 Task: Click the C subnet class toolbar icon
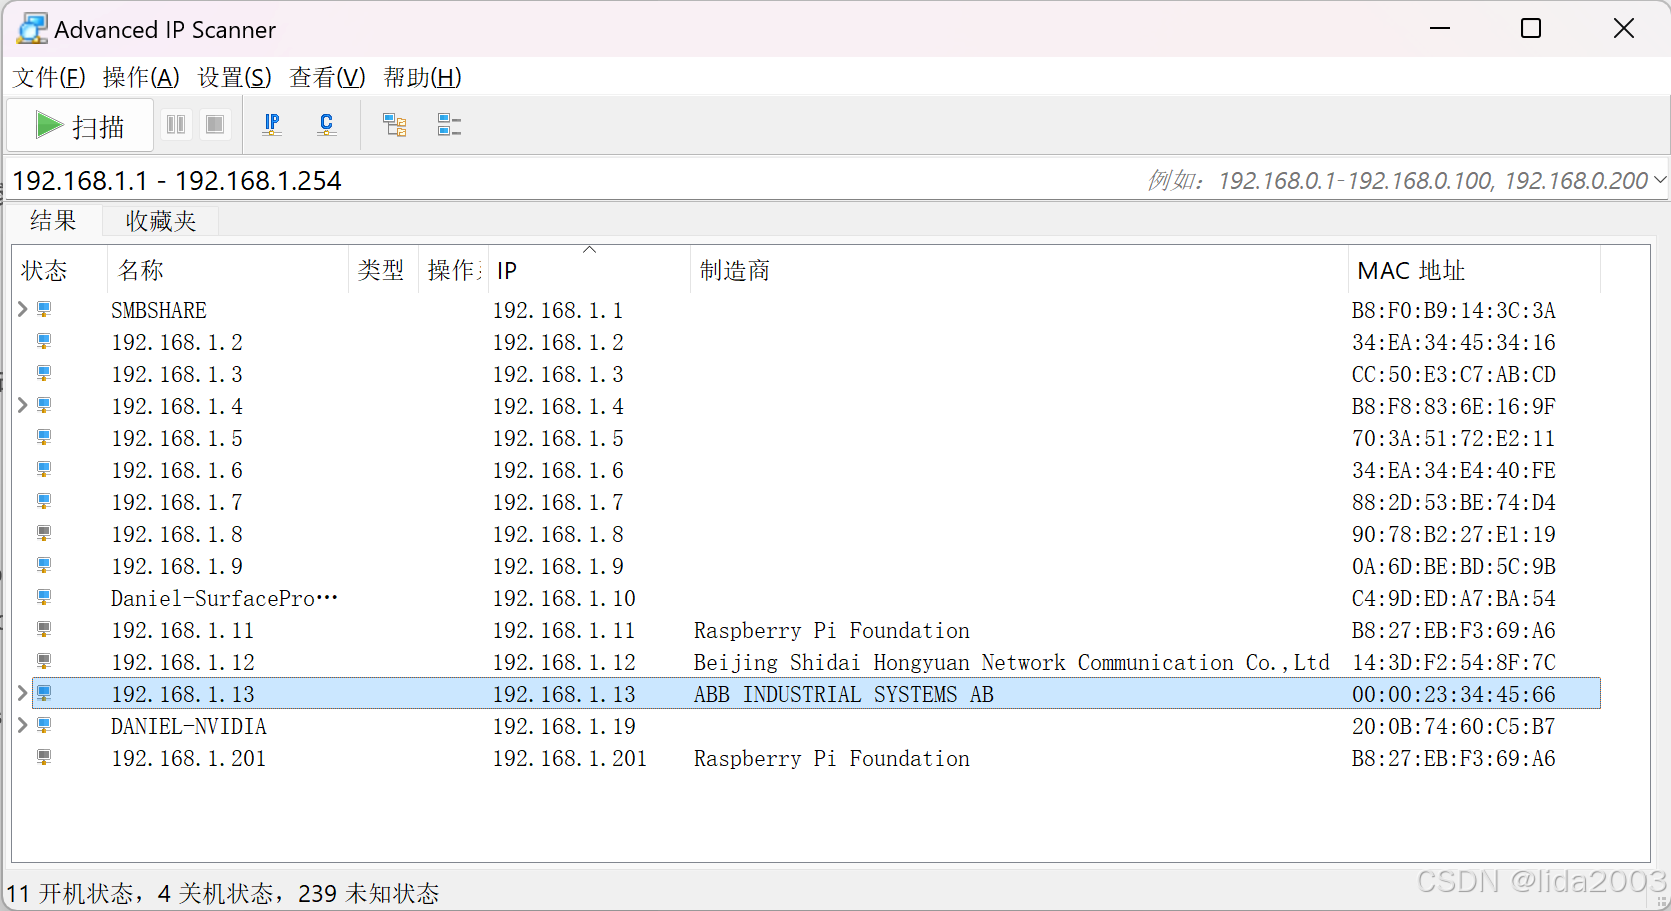tap(326, 125)
